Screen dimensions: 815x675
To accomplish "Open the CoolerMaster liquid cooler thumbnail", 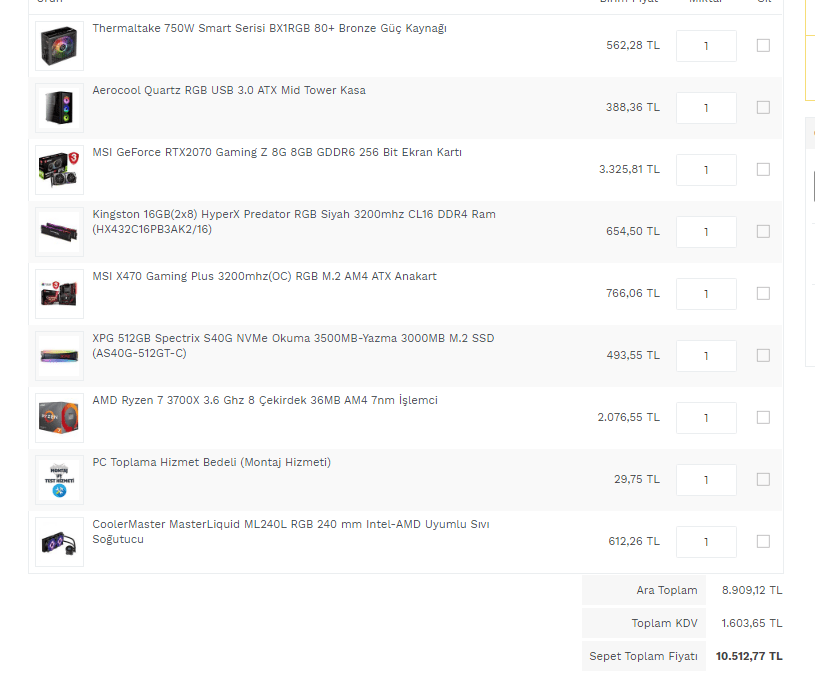I will [x=59, y=542].
